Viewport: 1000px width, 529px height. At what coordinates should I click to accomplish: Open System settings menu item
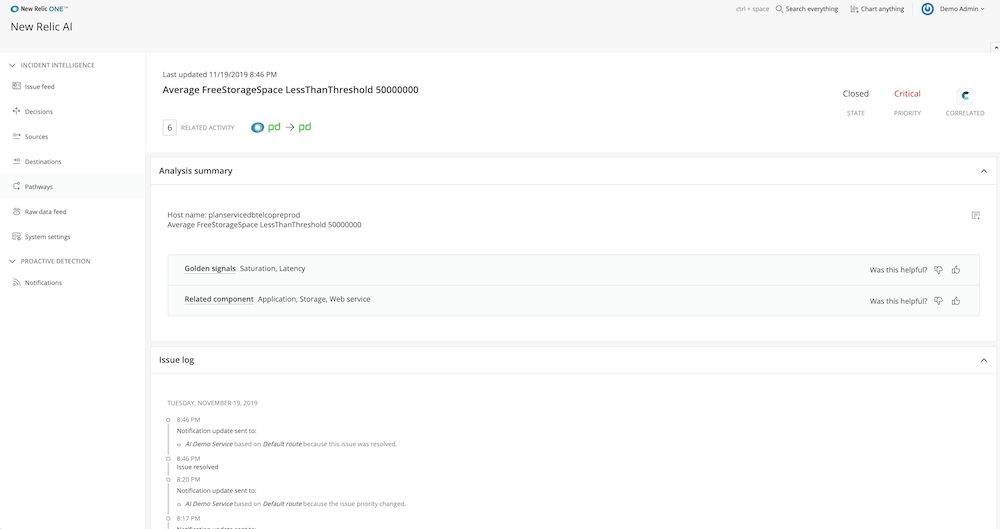(x=48, y=237)
